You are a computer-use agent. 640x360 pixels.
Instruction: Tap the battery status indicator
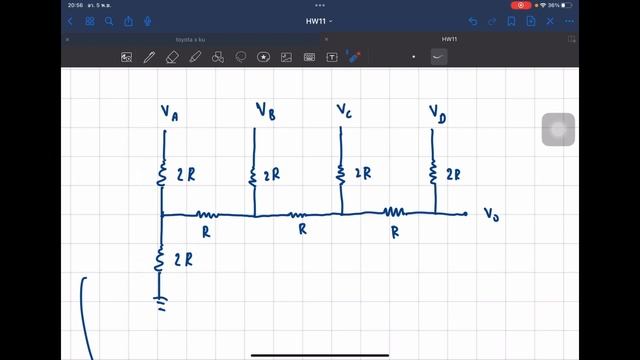tap(567, 5)
